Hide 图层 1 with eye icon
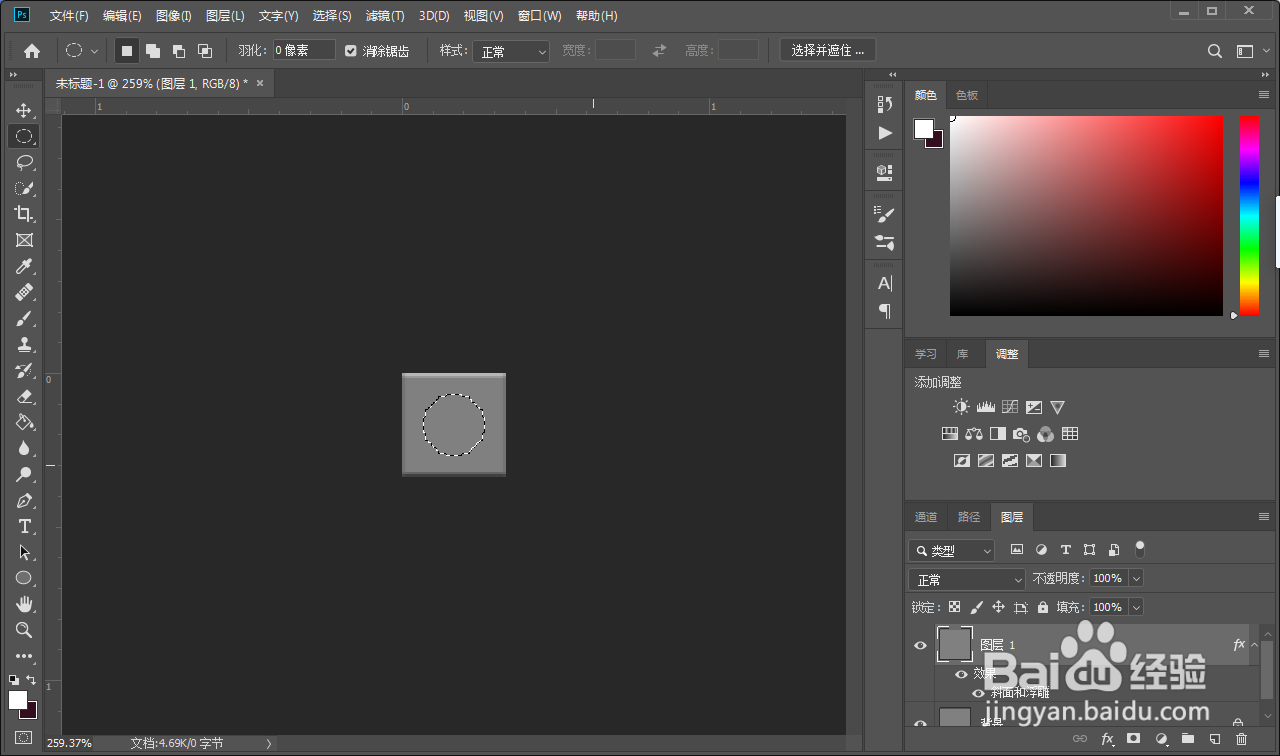 920,645
